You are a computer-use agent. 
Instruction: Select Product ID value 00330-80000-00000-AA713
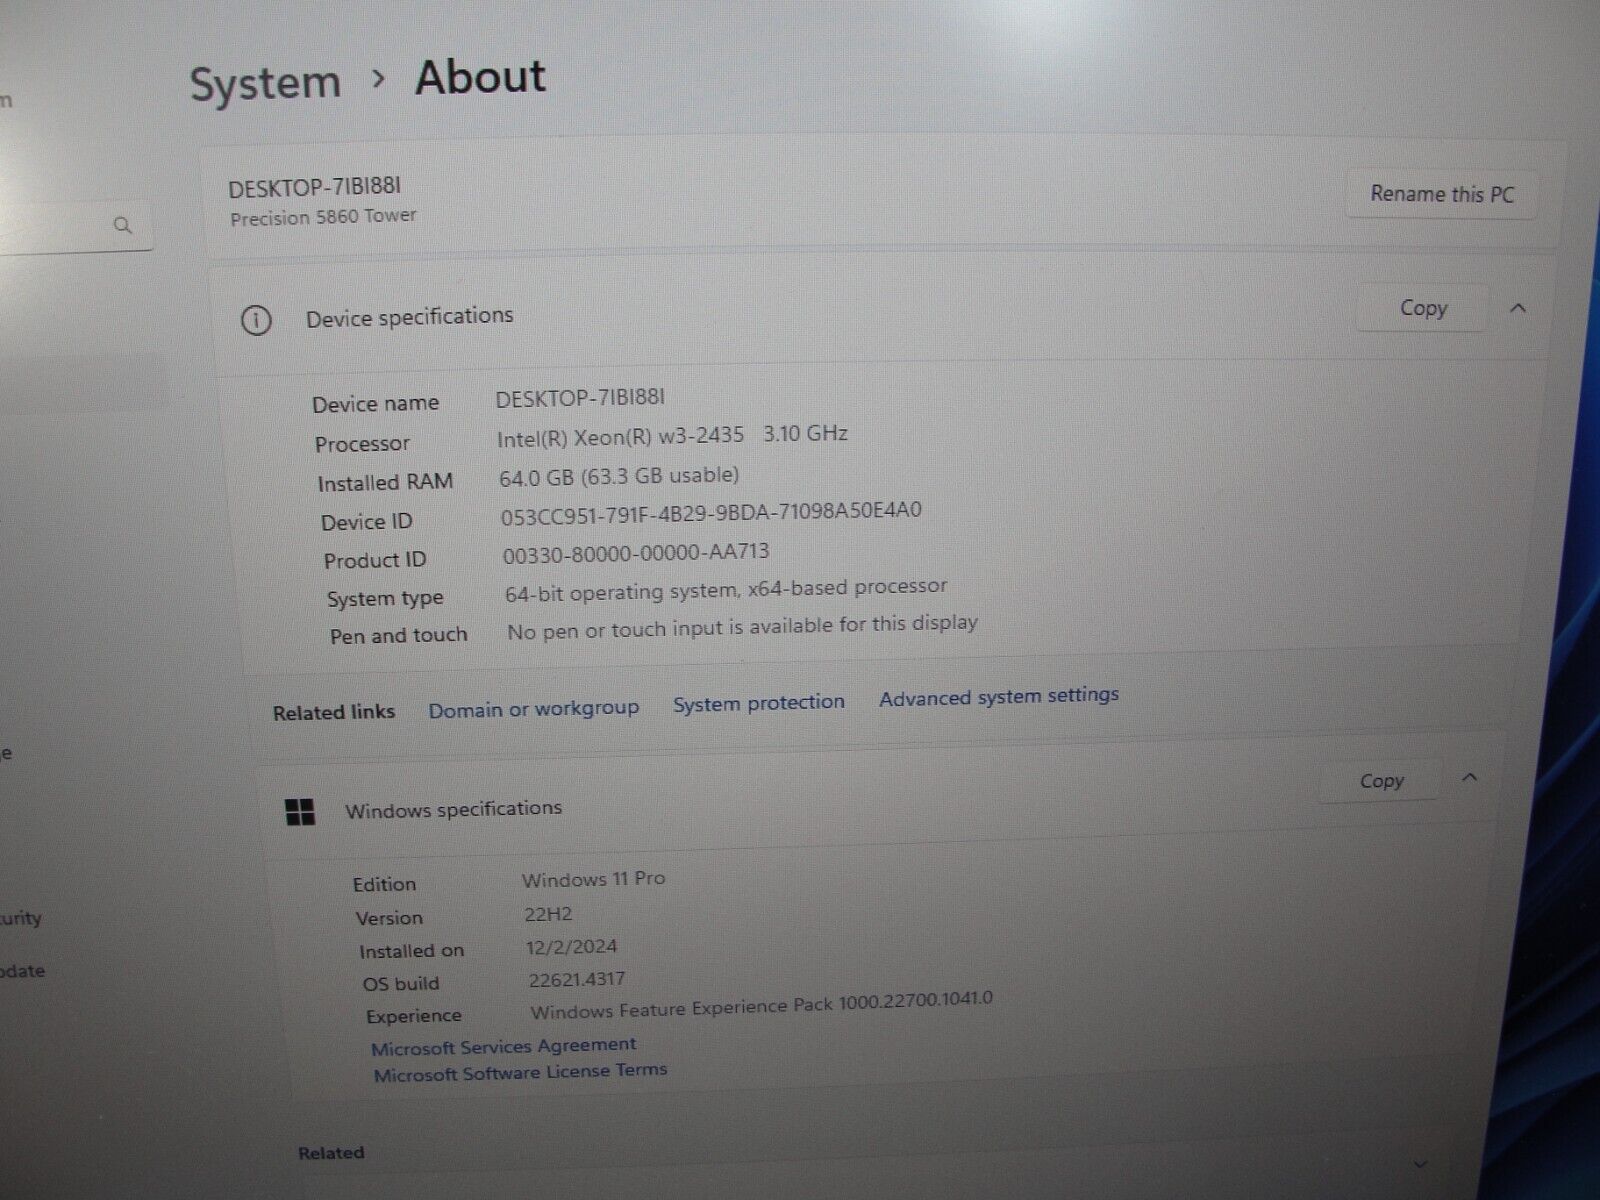(636, 553)
